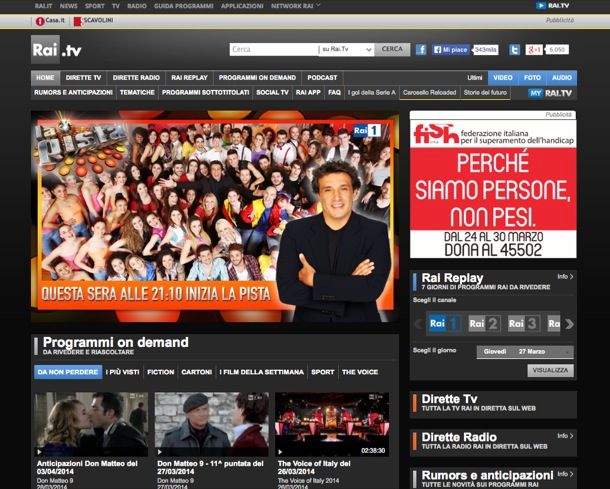Play the Anticipazioni Don Matteo video thumbnail
Viewport: 610px width, 489px height.
click(x=91, y=424)
